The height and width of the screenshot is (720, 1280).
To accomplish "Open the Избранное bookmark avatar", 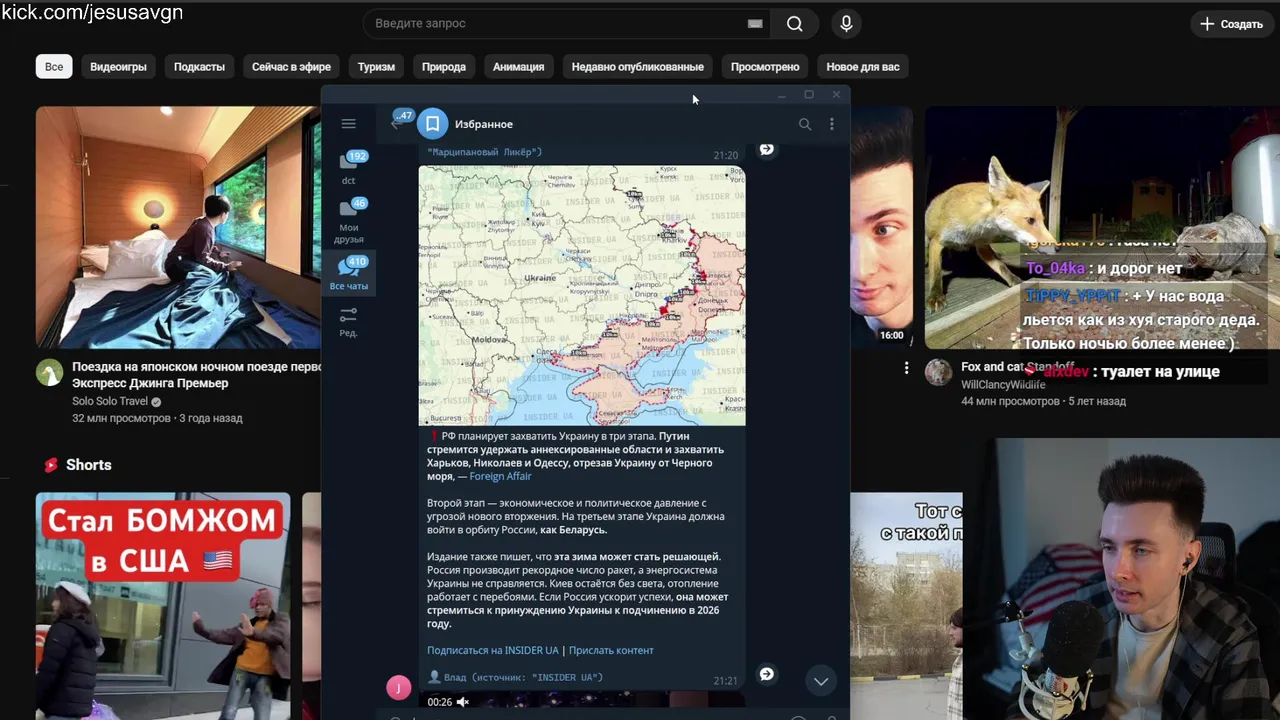I will point(432,124).
